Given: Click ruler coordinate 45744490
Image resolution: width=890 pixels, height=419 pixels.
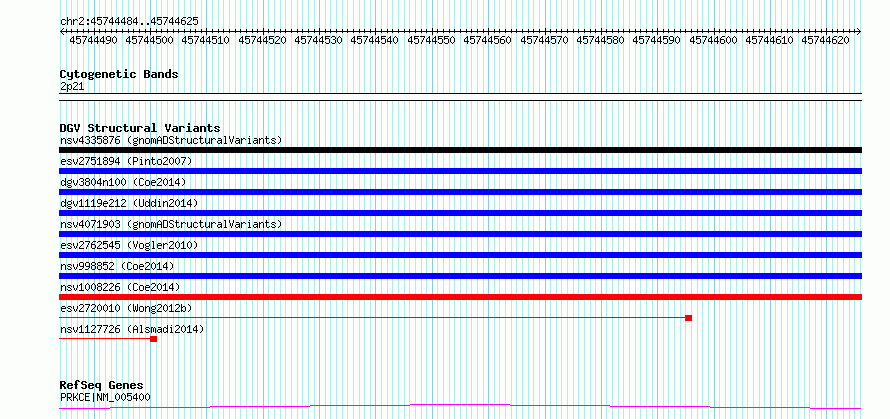Looking at the screenshot, I should tap(93, 40).
